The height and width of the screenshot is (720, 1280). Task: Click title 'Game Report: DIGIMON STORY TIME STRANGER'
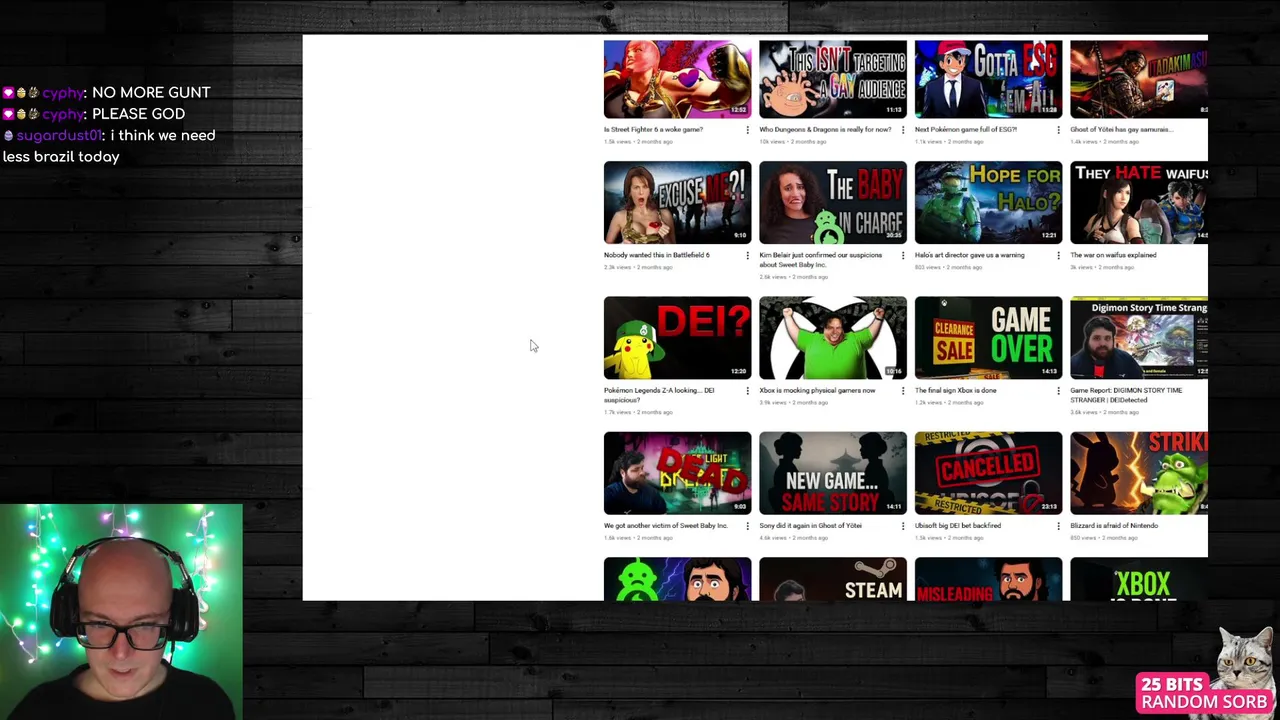pos(1126,395)
